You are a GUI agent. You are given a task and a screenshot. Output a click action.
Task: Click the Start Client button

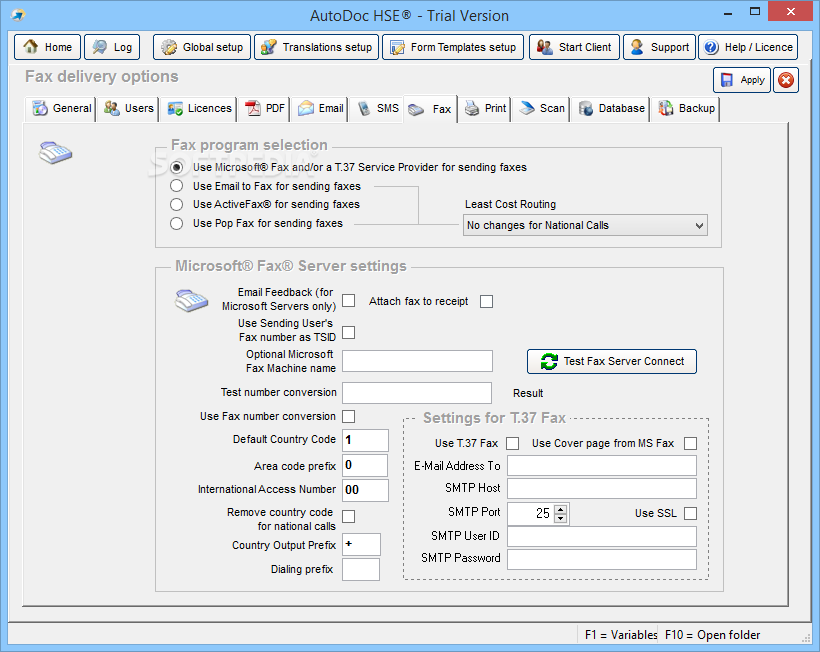click(x=574, y=47)
